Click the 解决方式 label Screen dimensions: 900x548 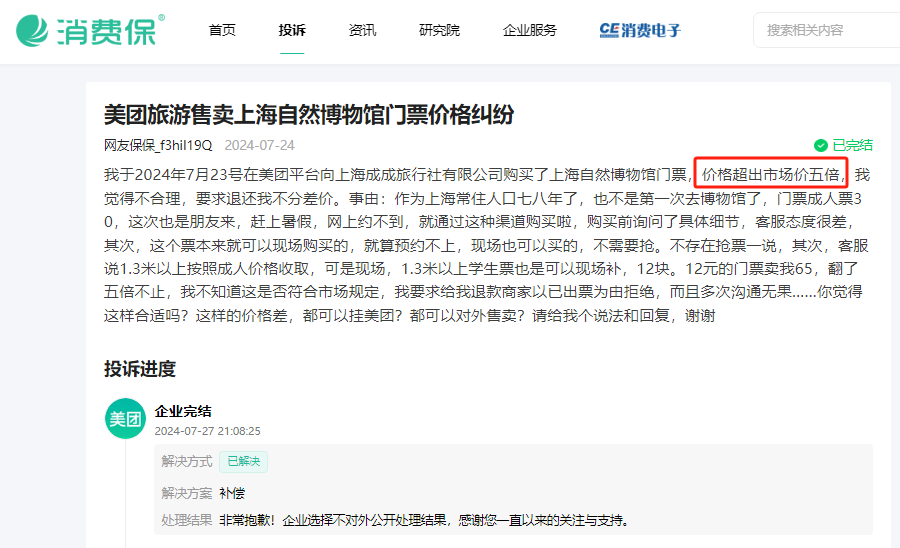(187, 461)
